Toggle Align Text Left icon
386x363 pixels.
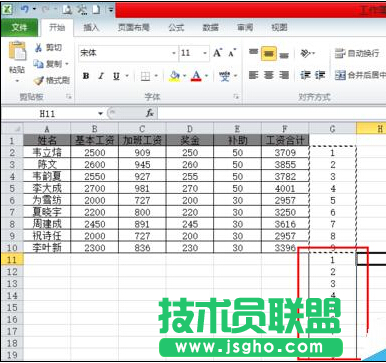tap(253, 75)
